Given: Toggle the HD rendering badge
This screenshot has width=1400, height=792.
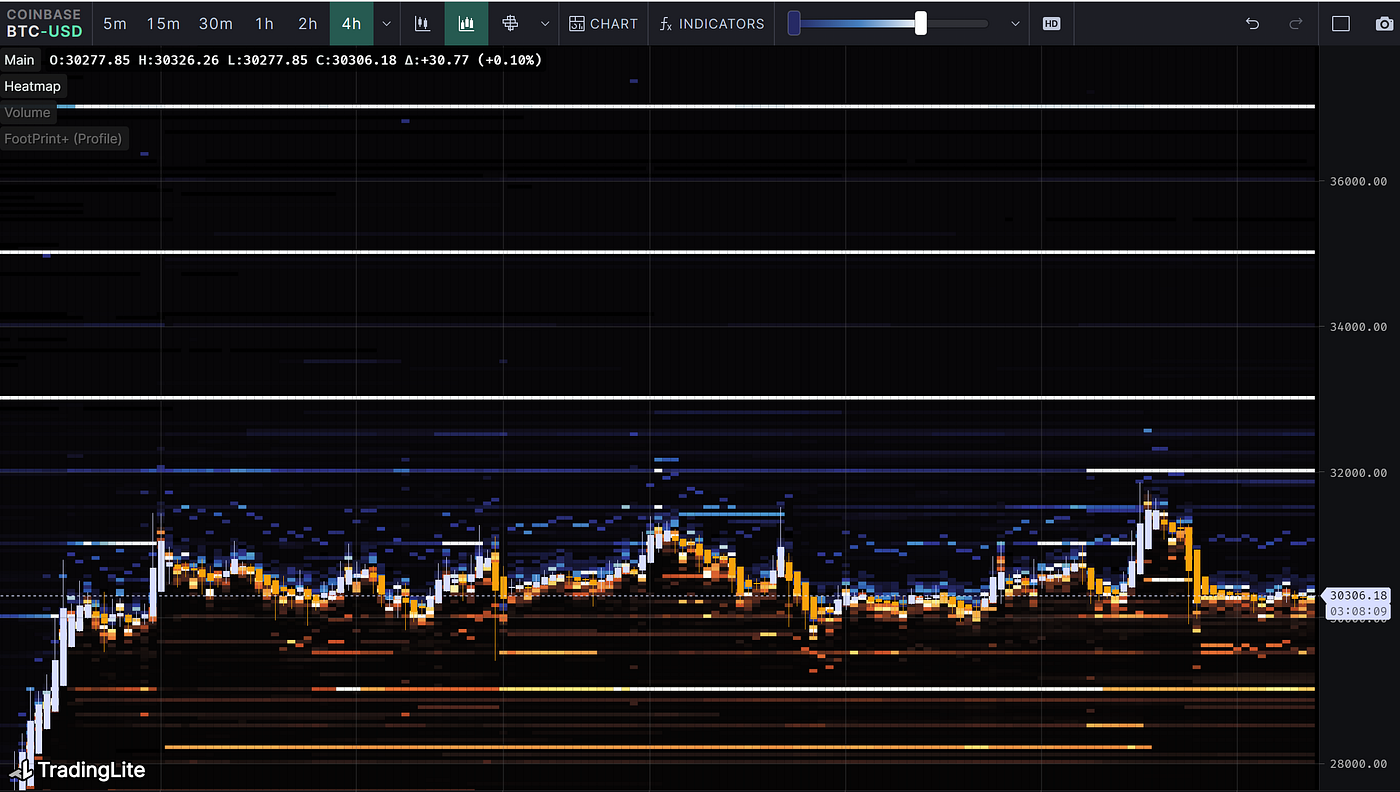Looking at the screenshot, I should coord(1051,23).
